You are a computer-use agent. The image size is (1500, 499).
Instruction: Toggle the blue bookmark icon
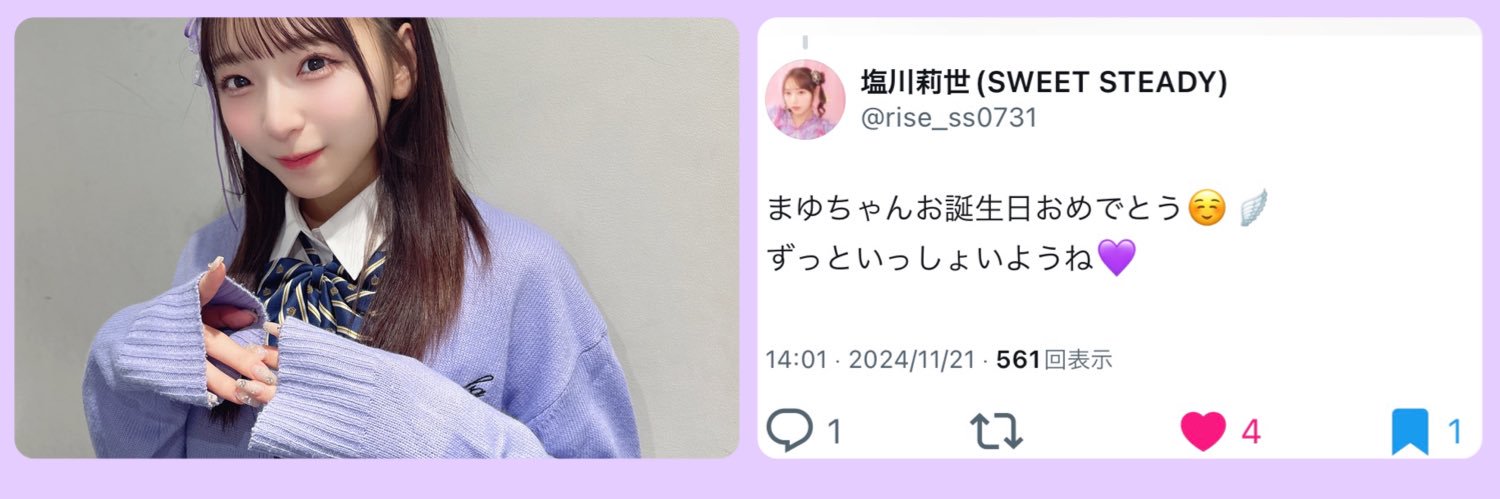(1410, 432)
